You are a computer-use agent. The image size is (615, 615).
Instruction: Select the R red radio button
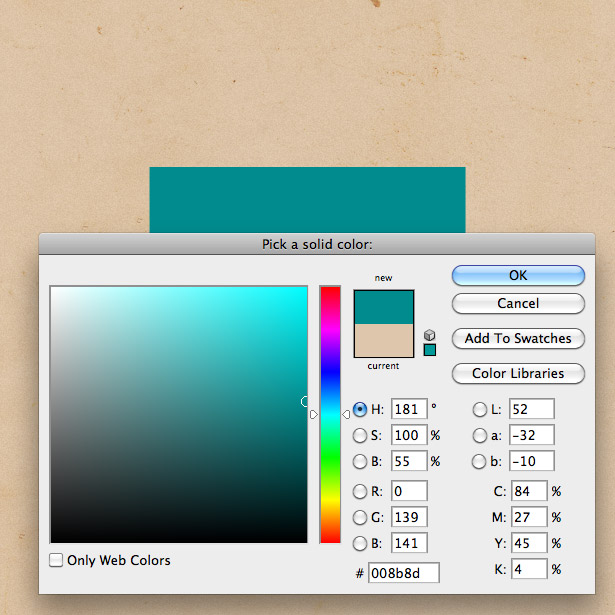pyautogui.click(x=360, y=491)
